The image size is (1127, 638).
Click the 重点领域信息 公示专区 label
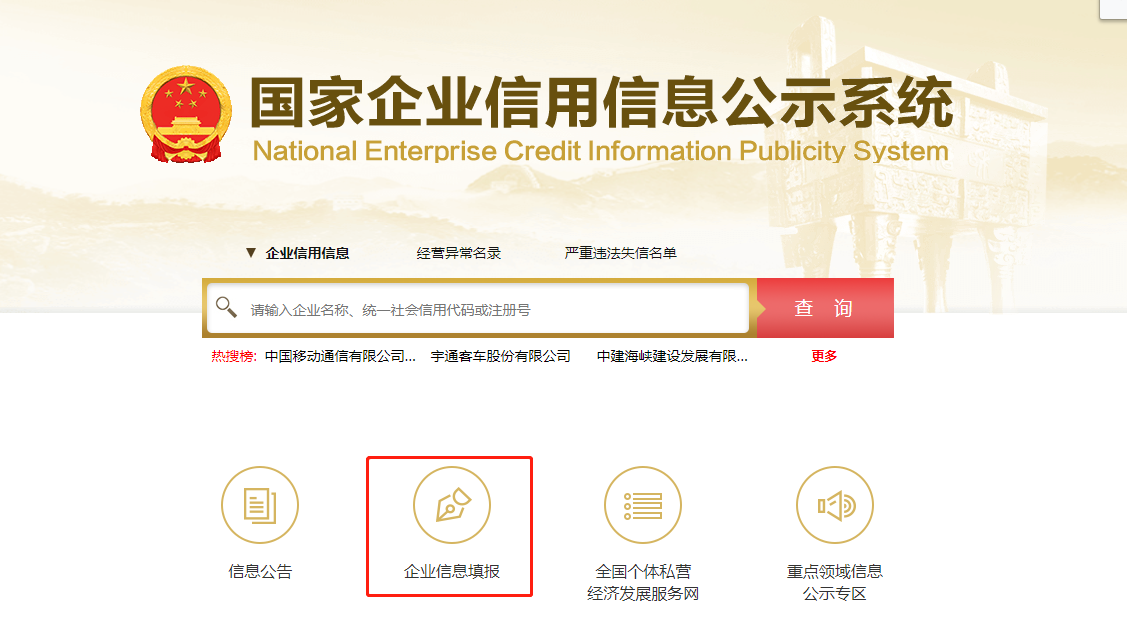coord(834,583)
